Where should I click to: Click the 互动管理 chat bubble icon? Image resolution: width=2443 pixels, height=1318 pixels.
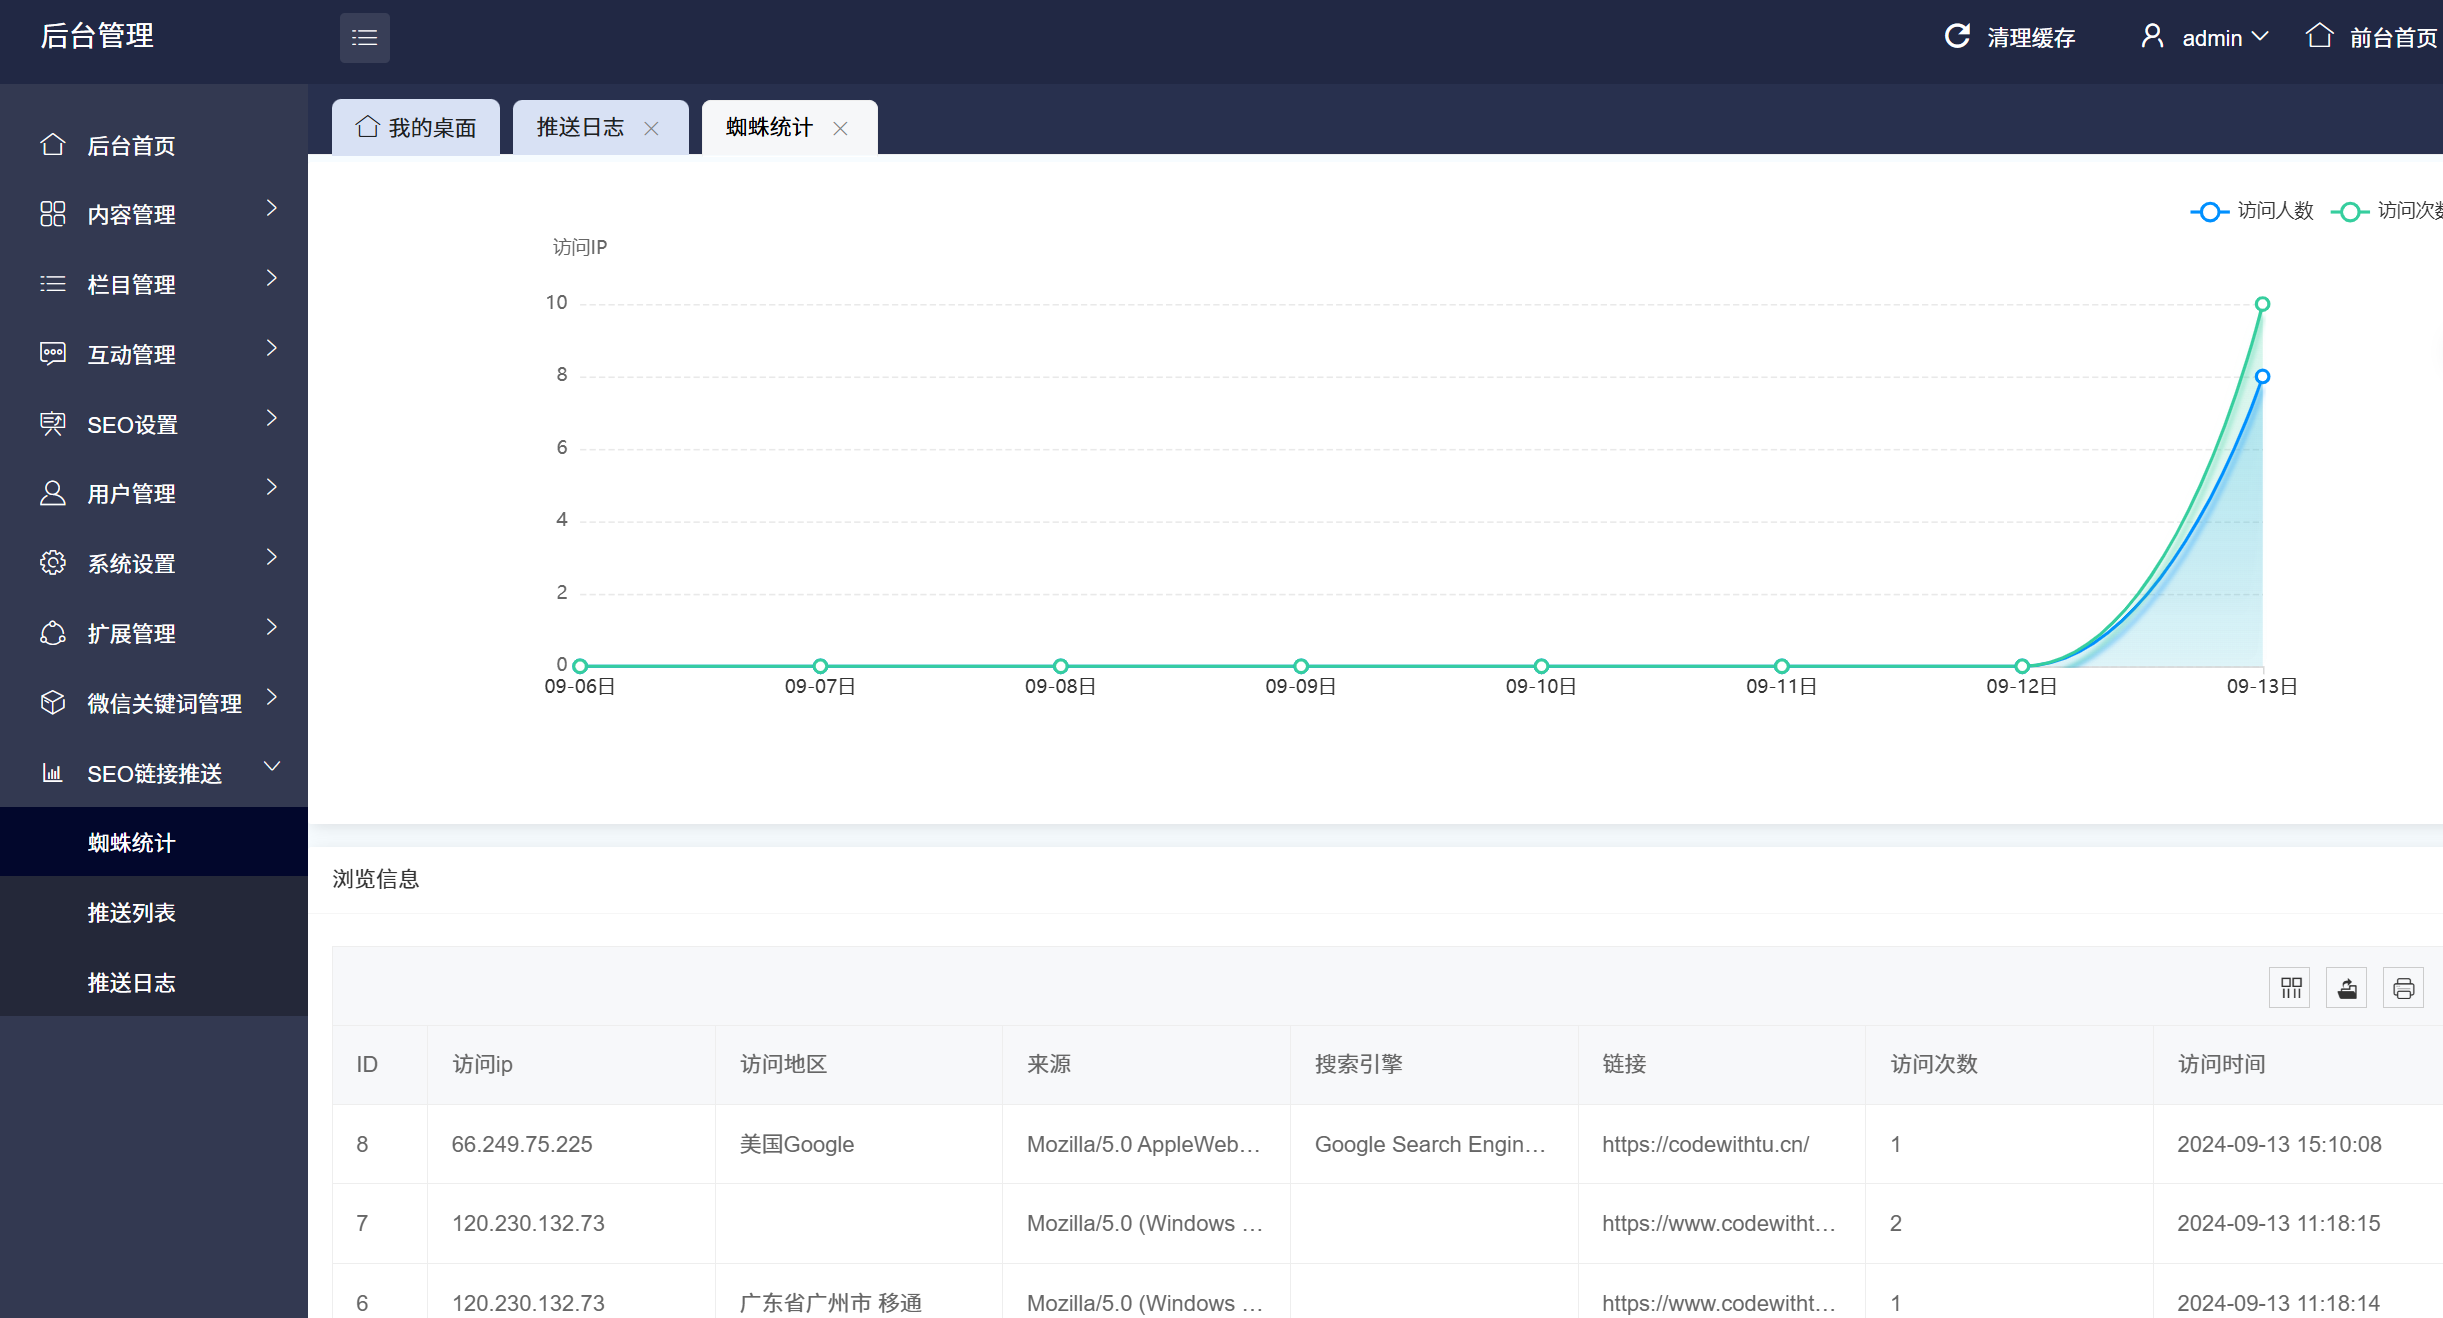coord(53,354)
